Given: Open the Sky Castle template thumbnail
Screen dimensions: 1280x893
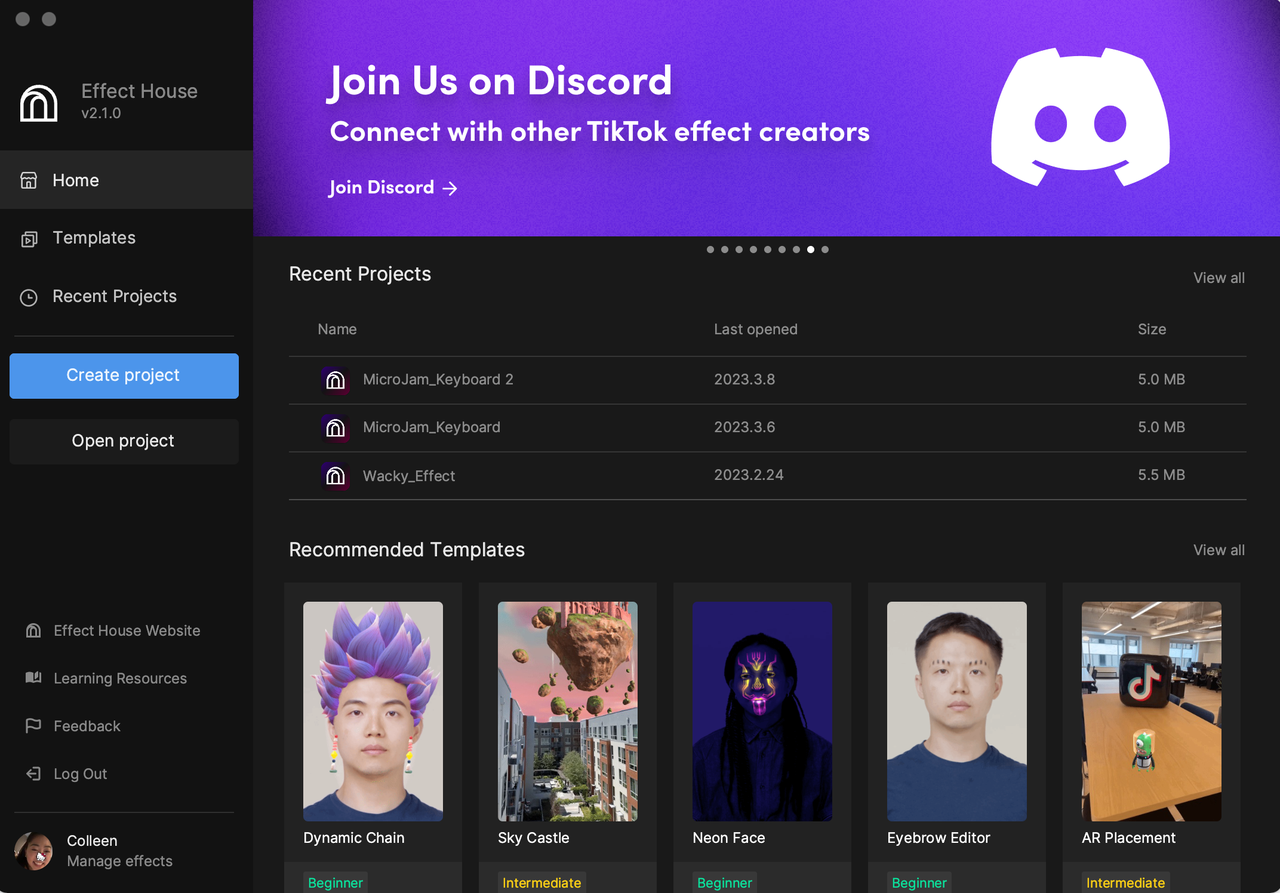Looking at the screenshot, I should click(x=568, y=711).
